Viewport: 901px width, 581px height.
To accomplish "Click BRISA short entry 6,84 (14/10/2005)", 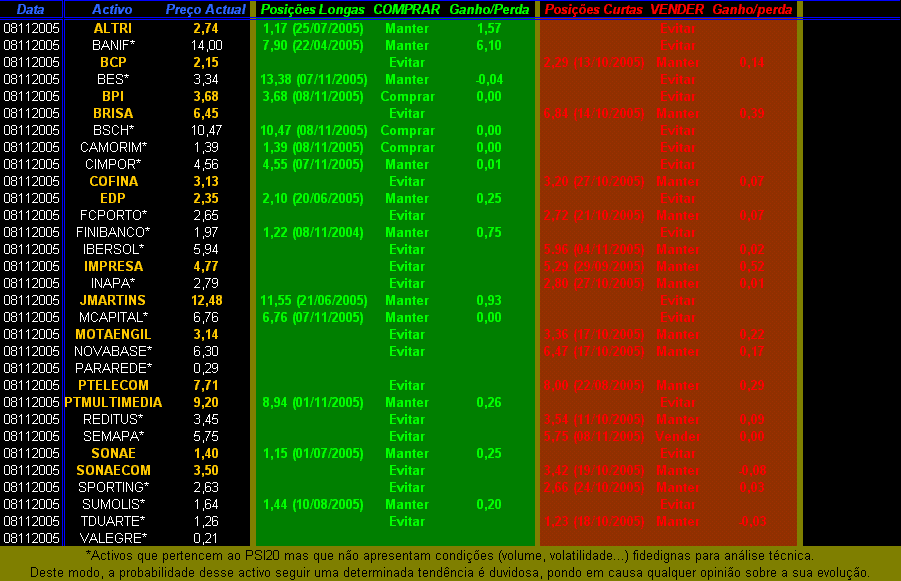I will coord(594,113).
